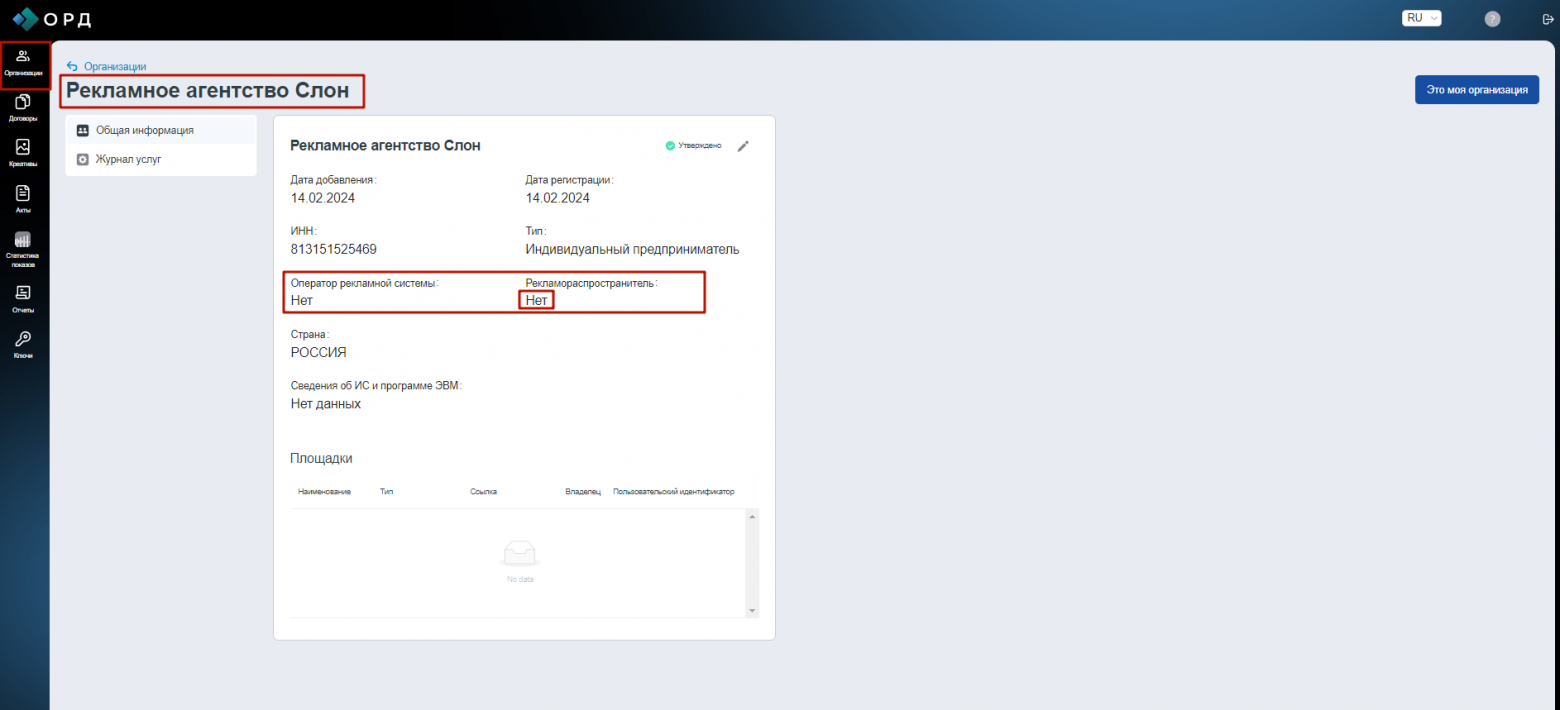Click the Оператор рекламной системы Нет value
This screenshot has height=710, width=1560.
(302, 300)
